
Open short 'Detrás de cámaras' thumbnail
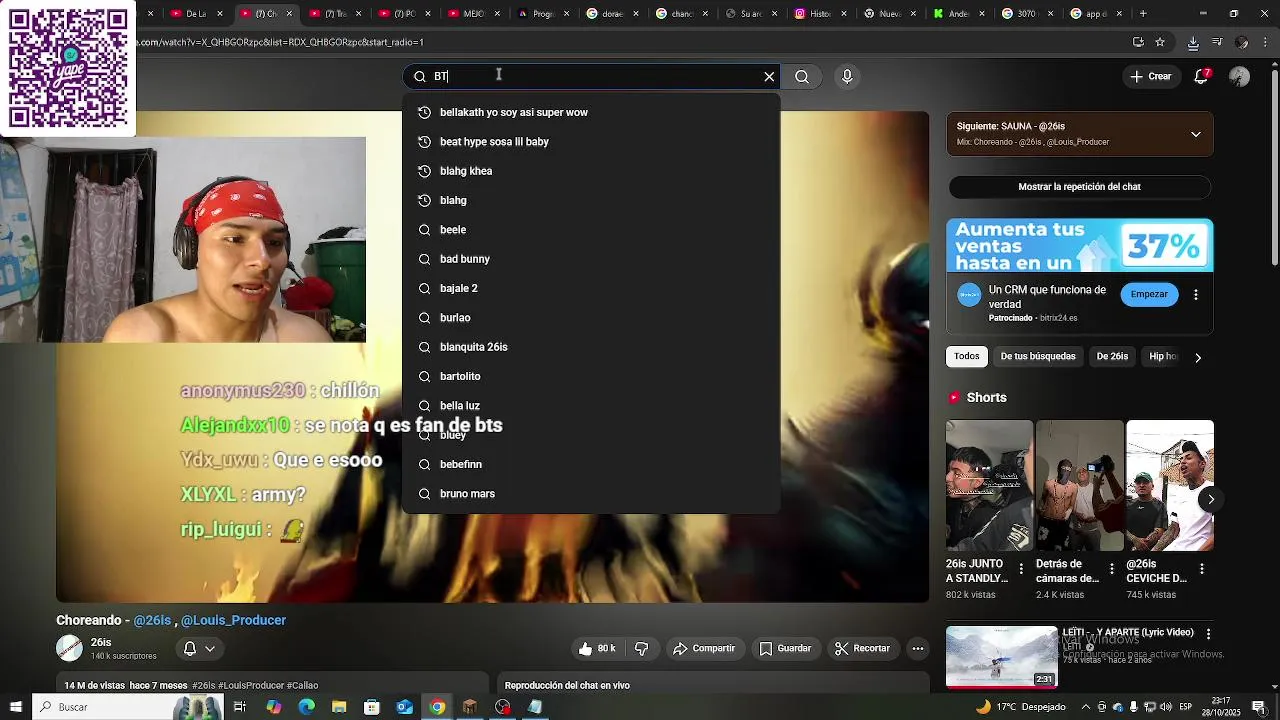point(1079,485)
